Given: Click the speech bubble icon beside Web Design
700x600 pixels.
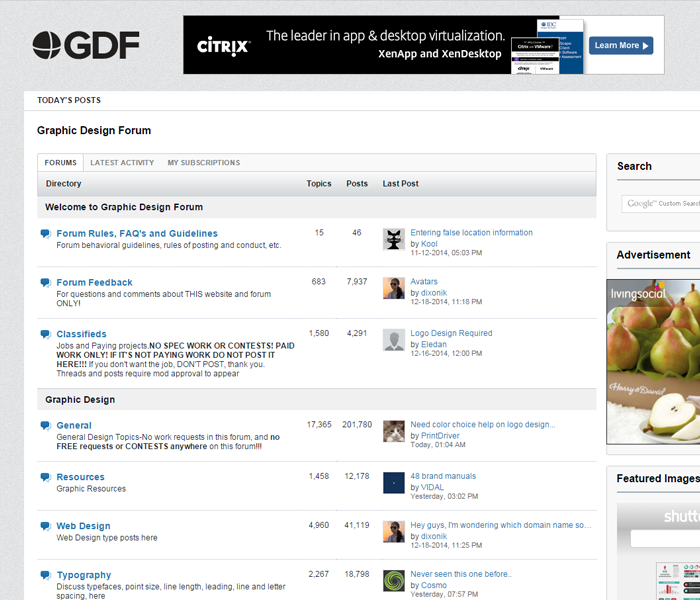Looking at the screenshot, I should [x=46, y=526].
